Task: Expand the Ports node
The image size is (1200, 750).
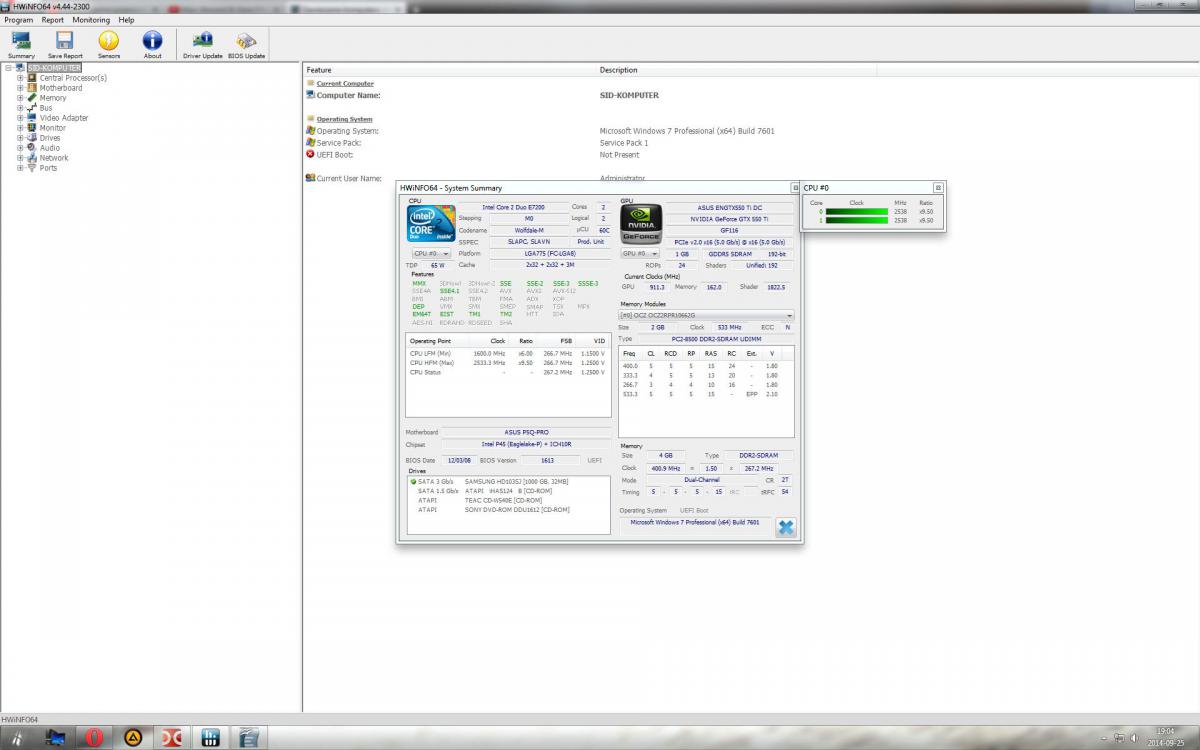Action: coord(20,168)
